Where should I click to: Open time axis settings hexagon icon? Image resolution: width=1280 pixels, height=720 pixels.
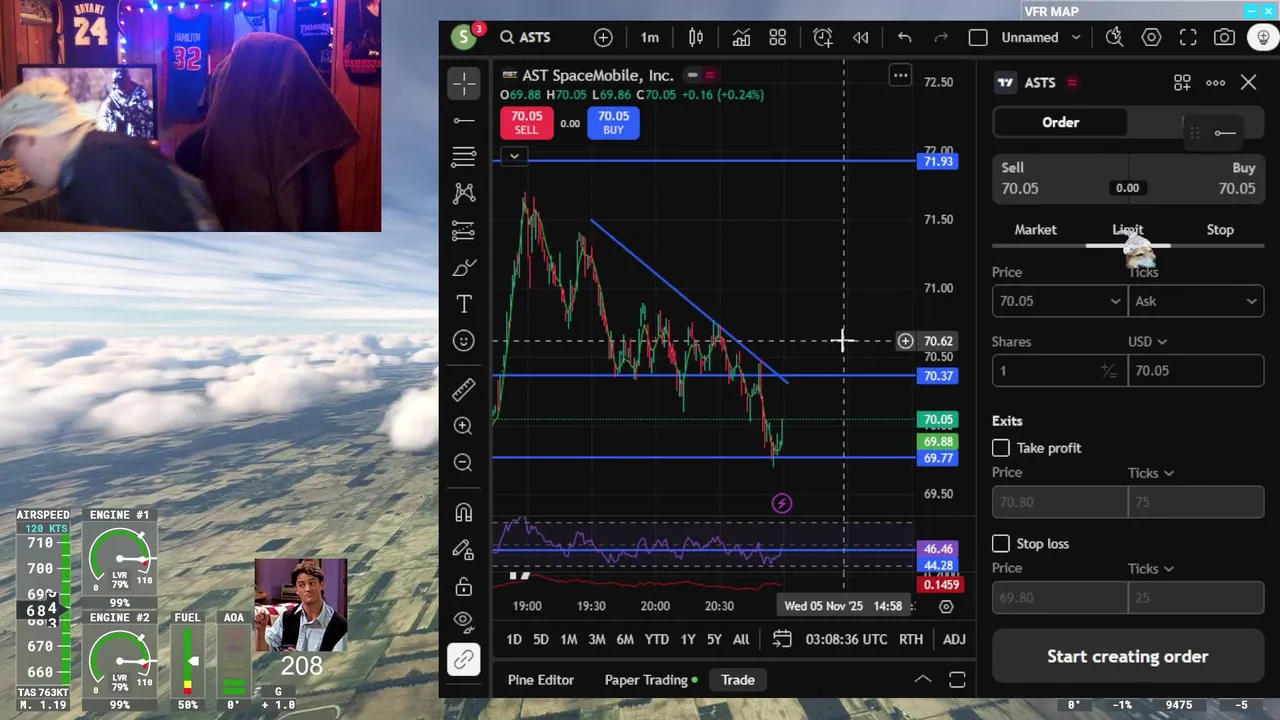pyautogui.click(x=946, y=606)
